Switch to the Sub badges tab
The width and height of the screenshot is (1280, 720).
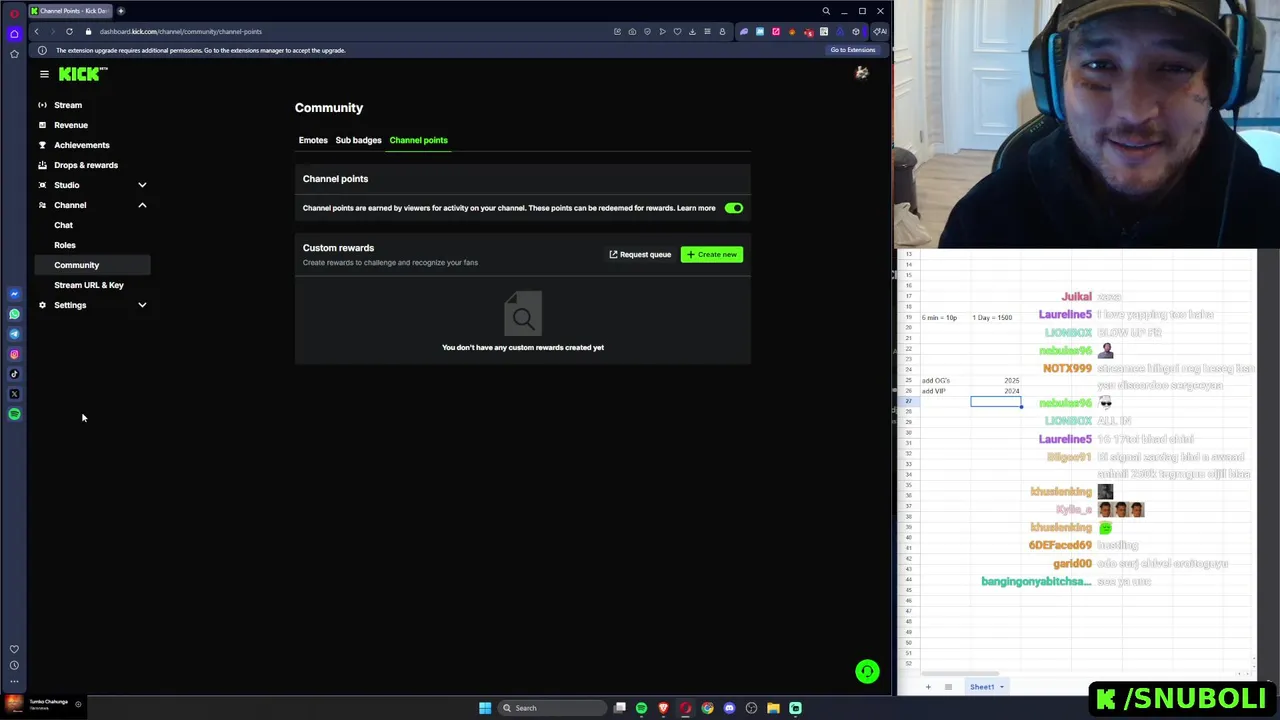(358, 140)
